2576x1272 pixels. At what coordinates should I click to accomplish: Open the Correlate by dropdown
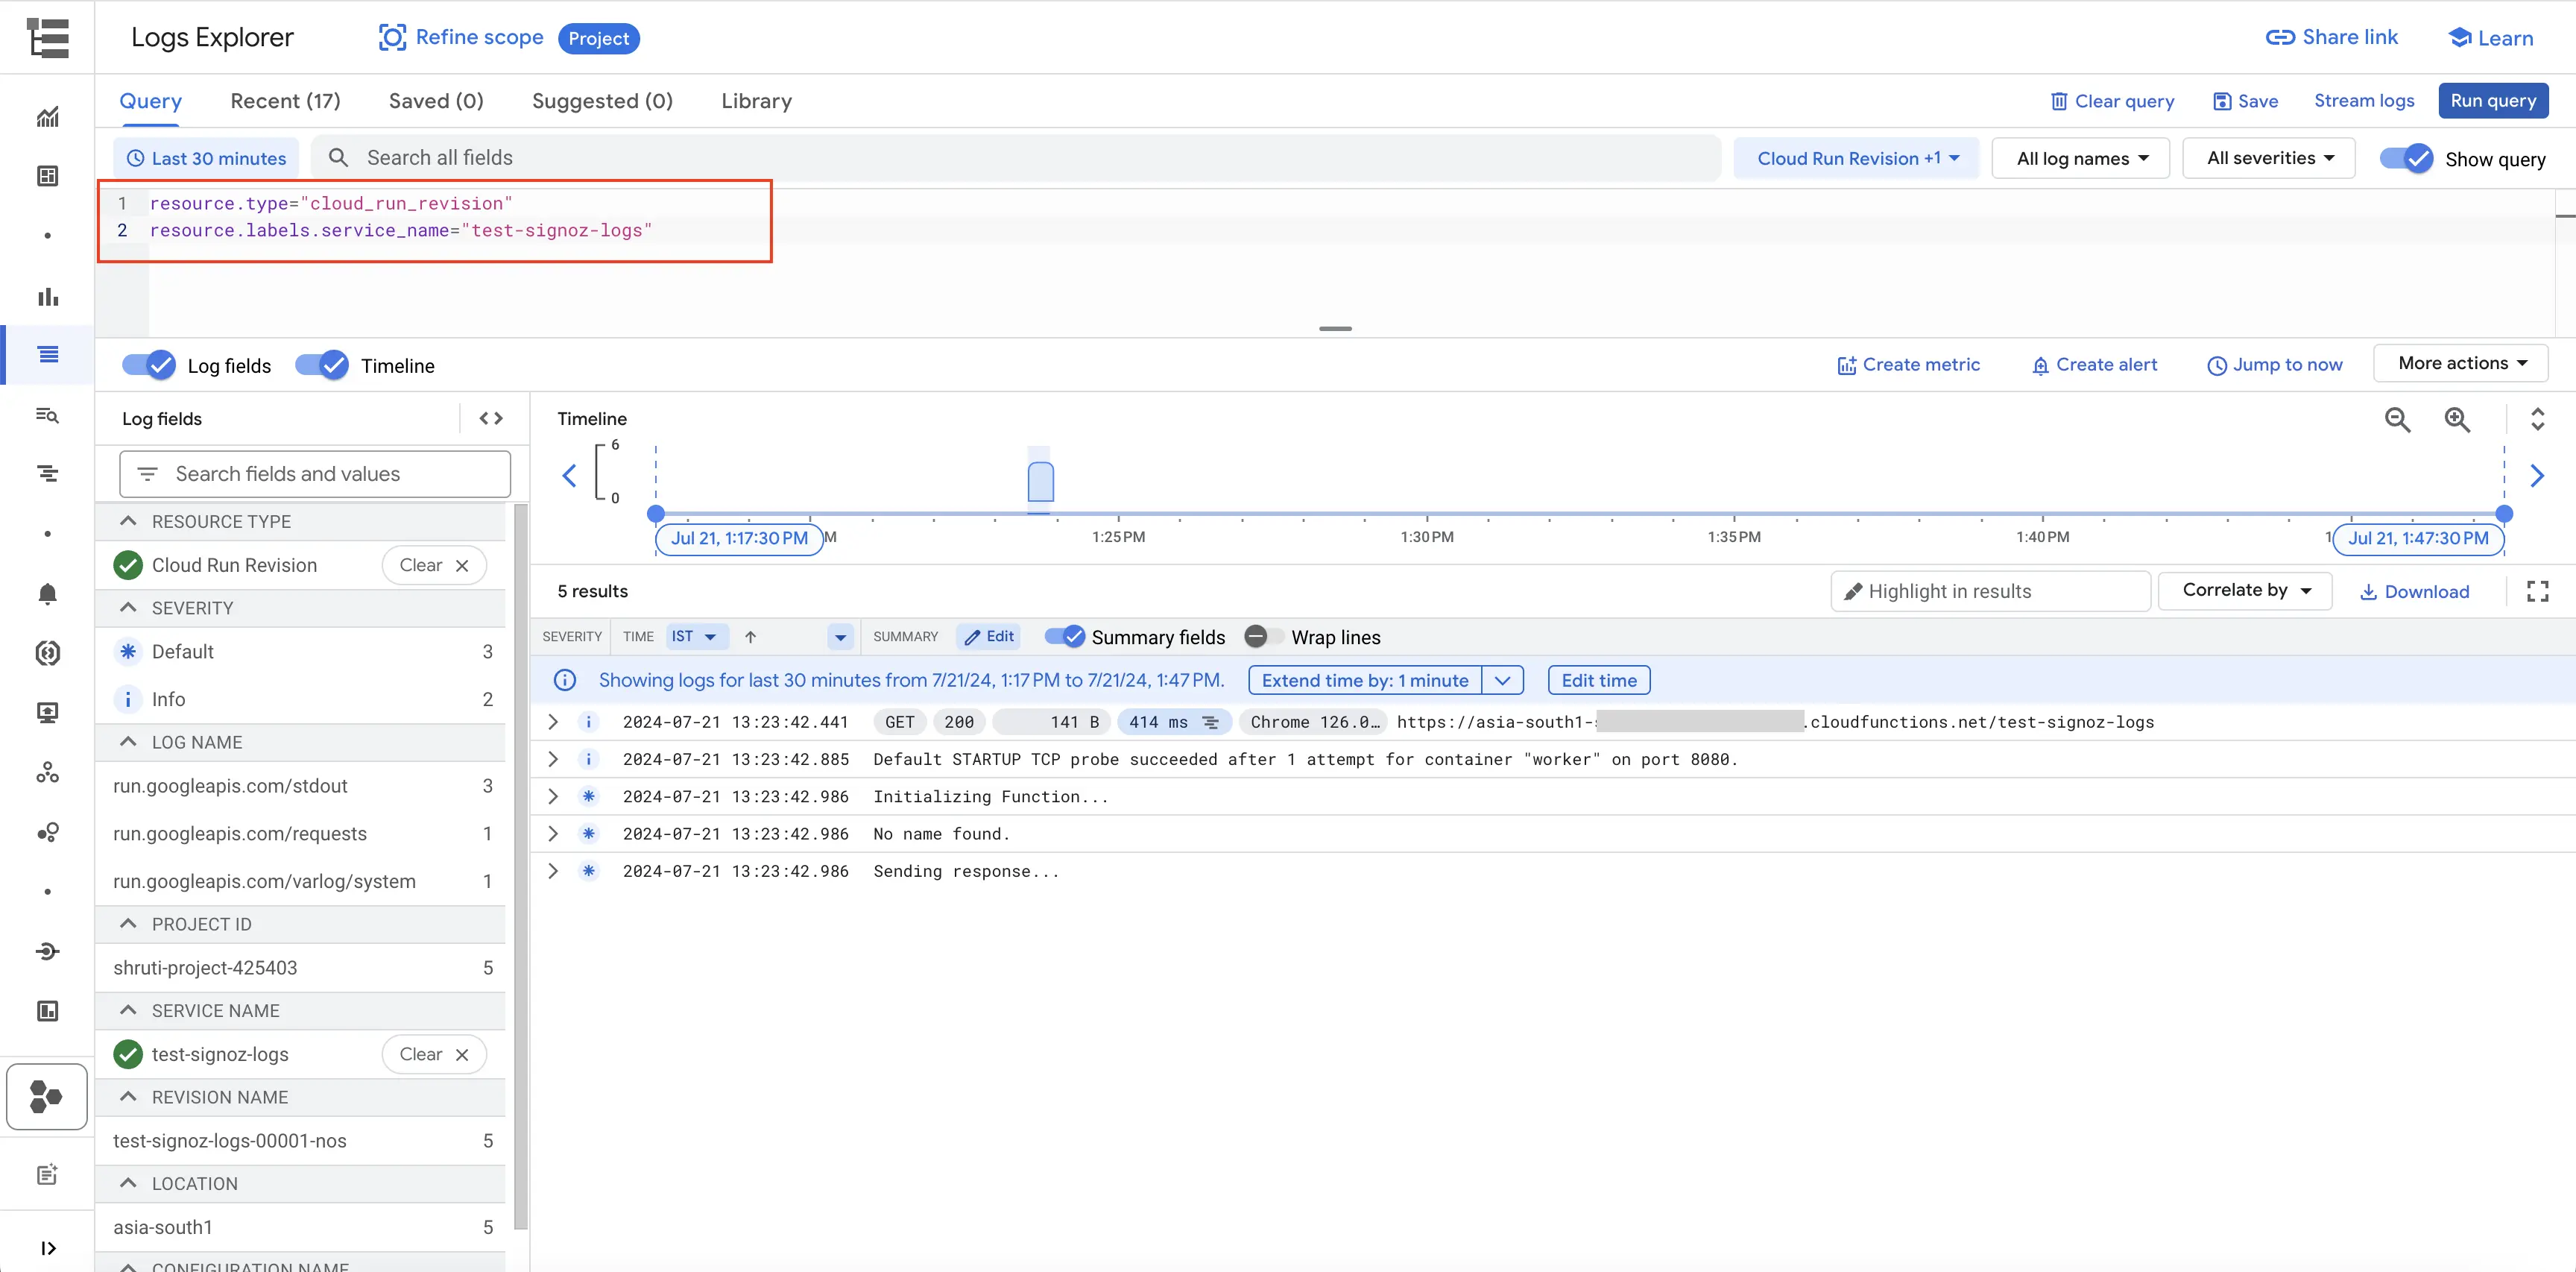pyautogui.click(x=2245, y=590)
